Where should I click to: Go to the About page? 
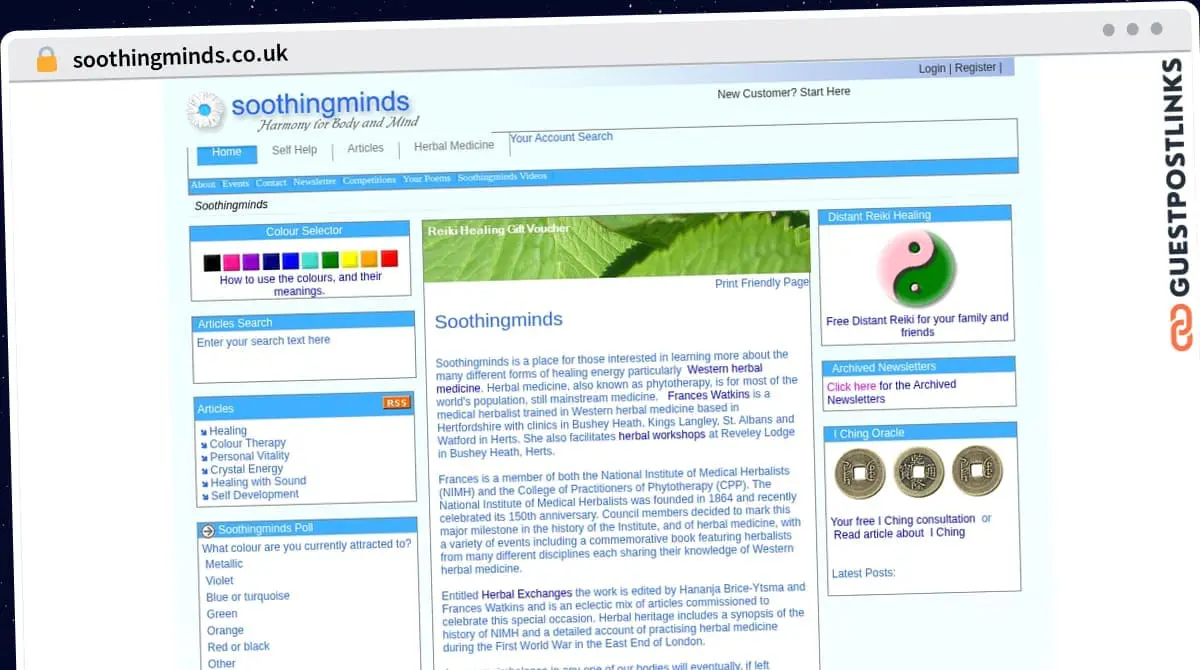(x=203, y=185)
